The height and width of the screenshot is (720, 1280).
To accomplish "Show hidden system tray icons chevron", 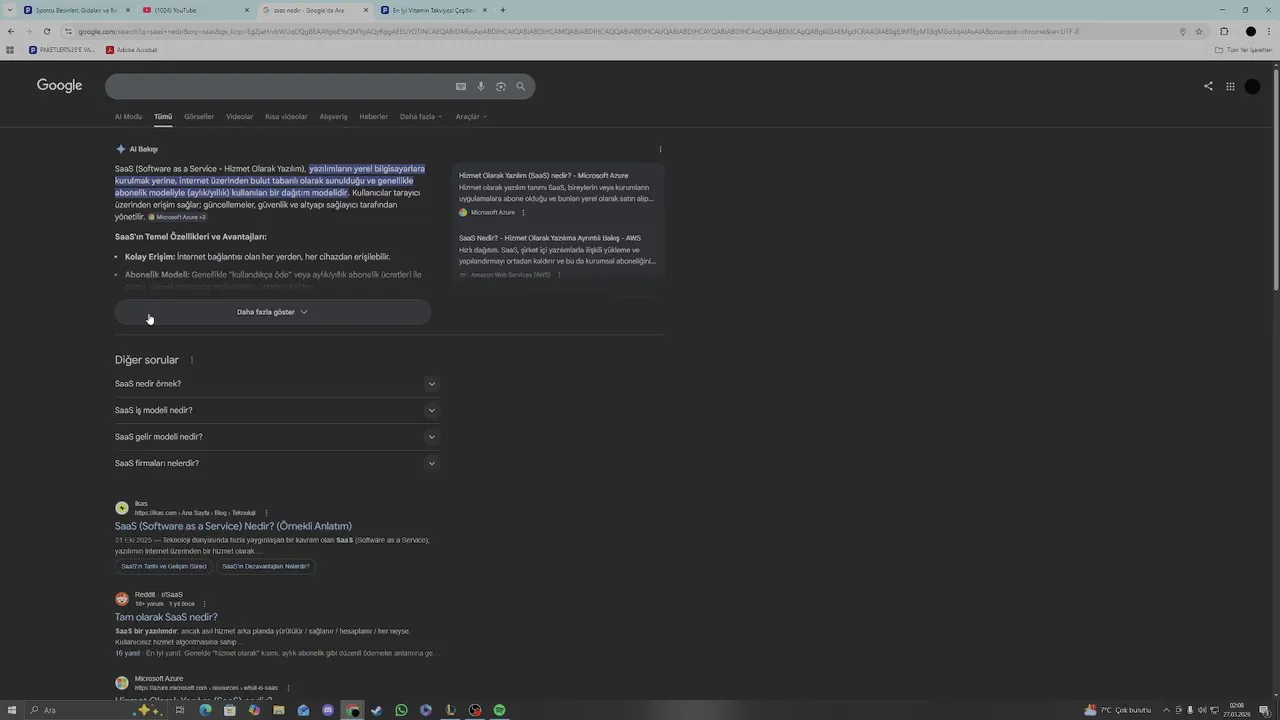I will (x=1166, y=710).
